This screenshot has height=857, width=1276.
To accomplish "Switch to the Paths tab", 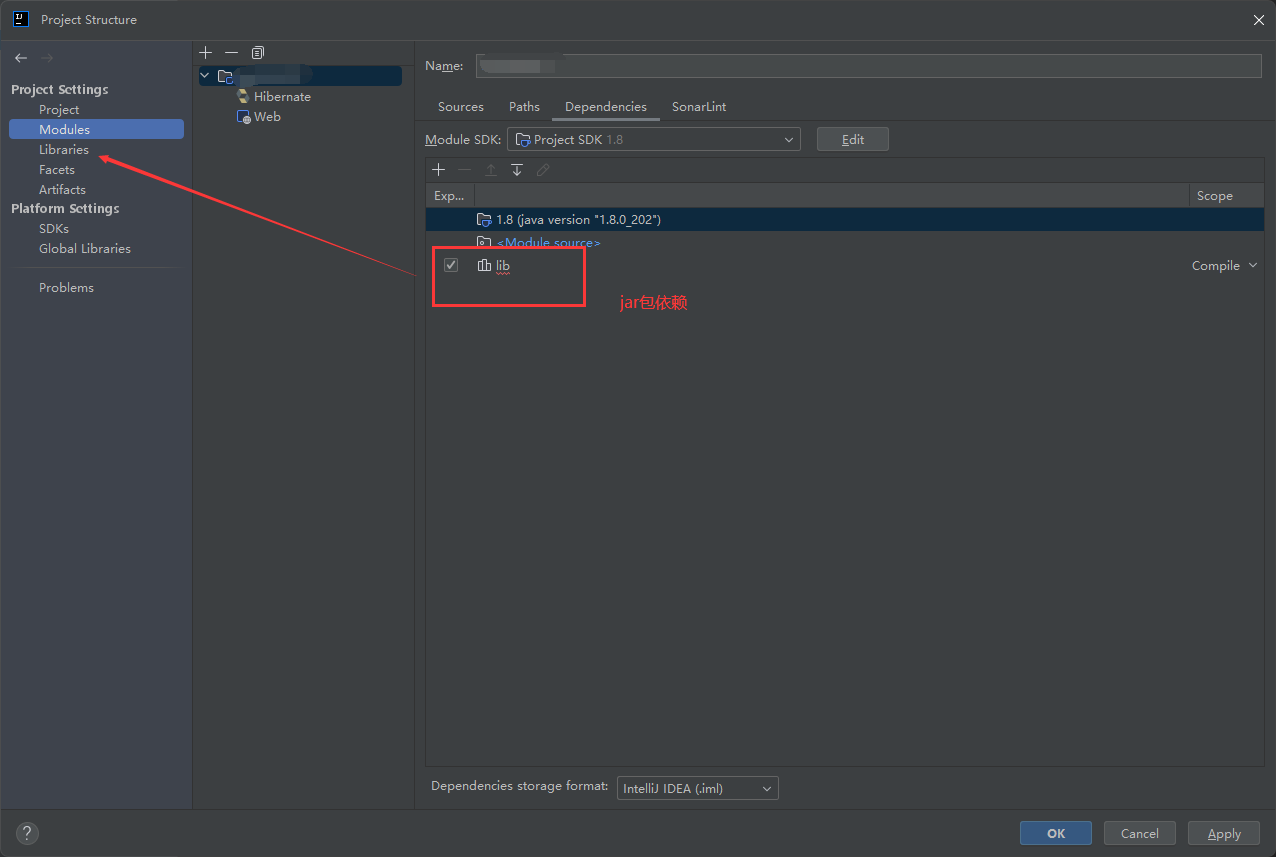I will (524, 107).
